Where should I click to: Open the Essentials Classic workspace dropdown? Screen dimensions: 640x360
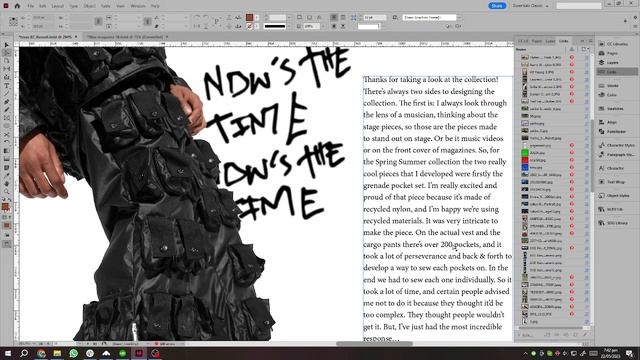(531, 6)
